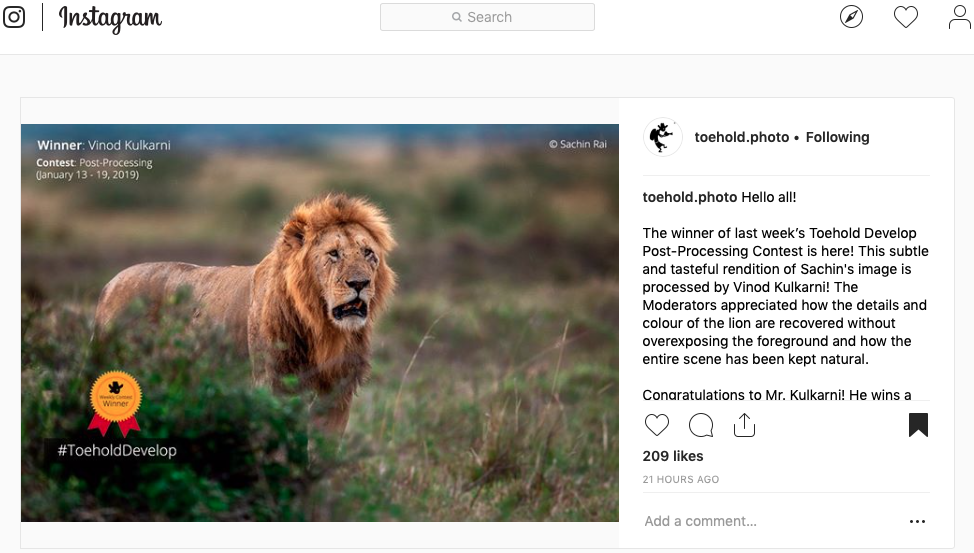Focus the Search field
This screenshot has height=553, width=974.
pos(487,17)
